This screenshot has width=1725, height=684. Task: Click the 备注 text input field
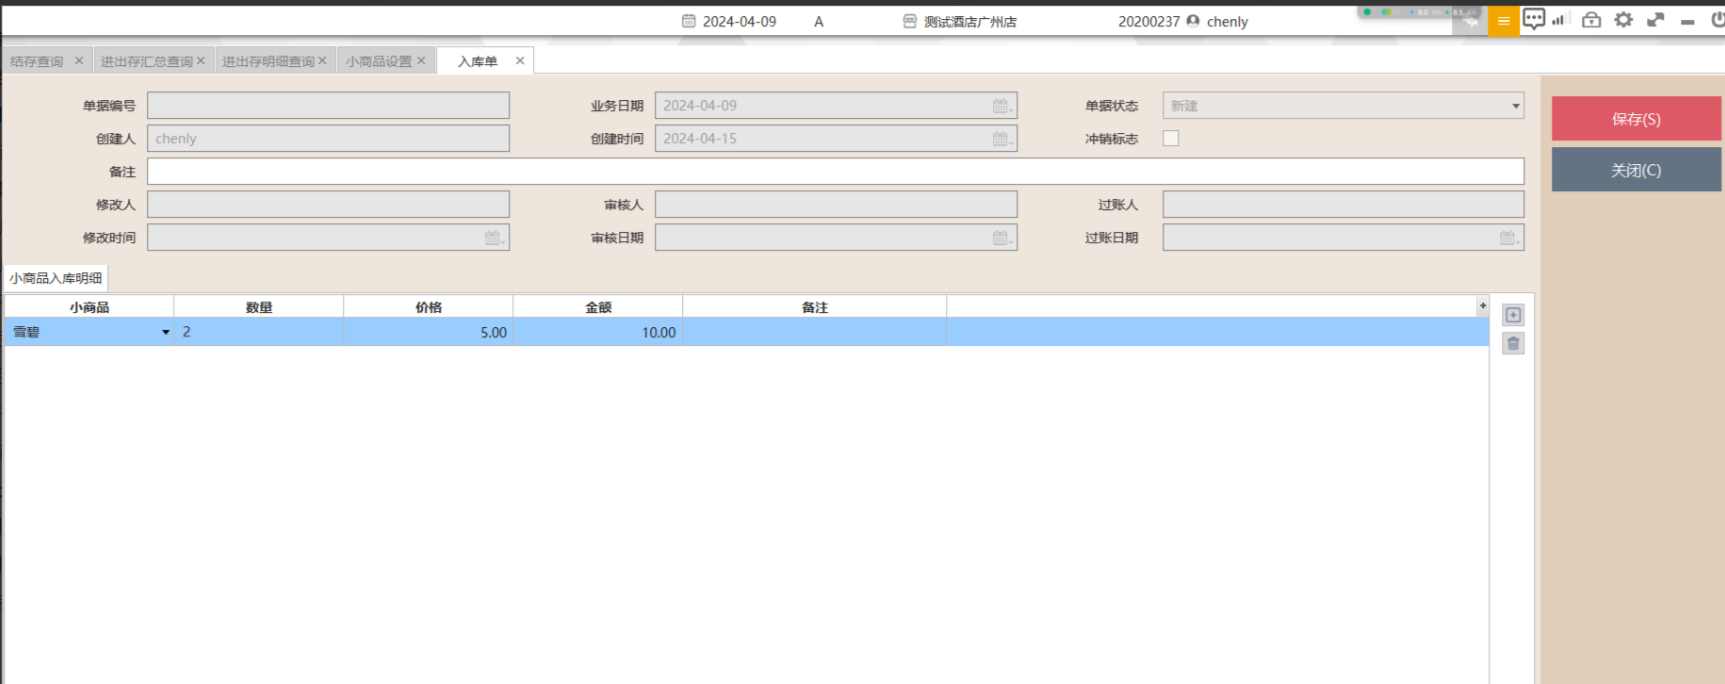coord(835,172)
